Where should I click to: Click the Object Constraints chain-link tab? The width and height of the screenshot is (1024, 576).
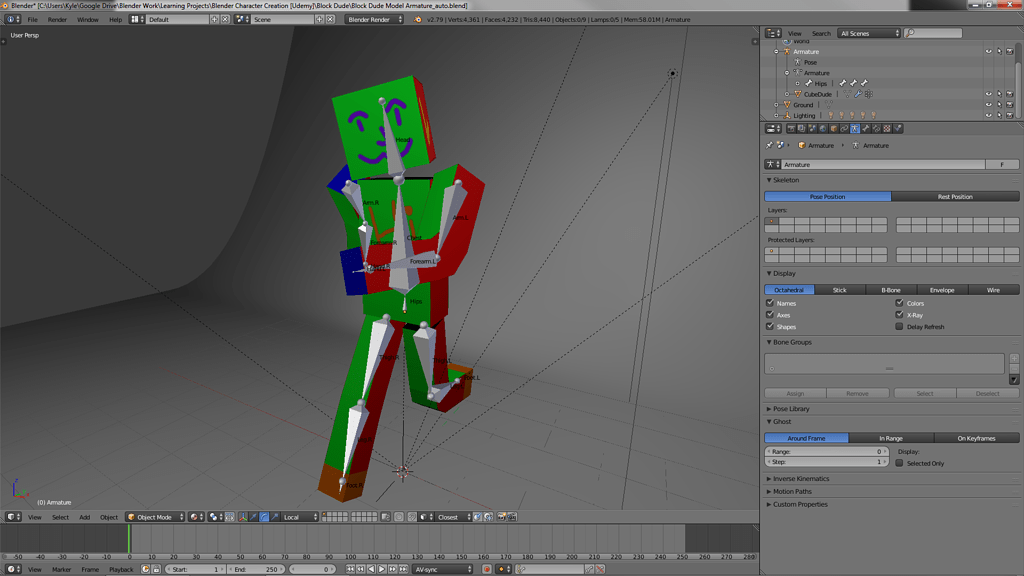pos(843,128)
